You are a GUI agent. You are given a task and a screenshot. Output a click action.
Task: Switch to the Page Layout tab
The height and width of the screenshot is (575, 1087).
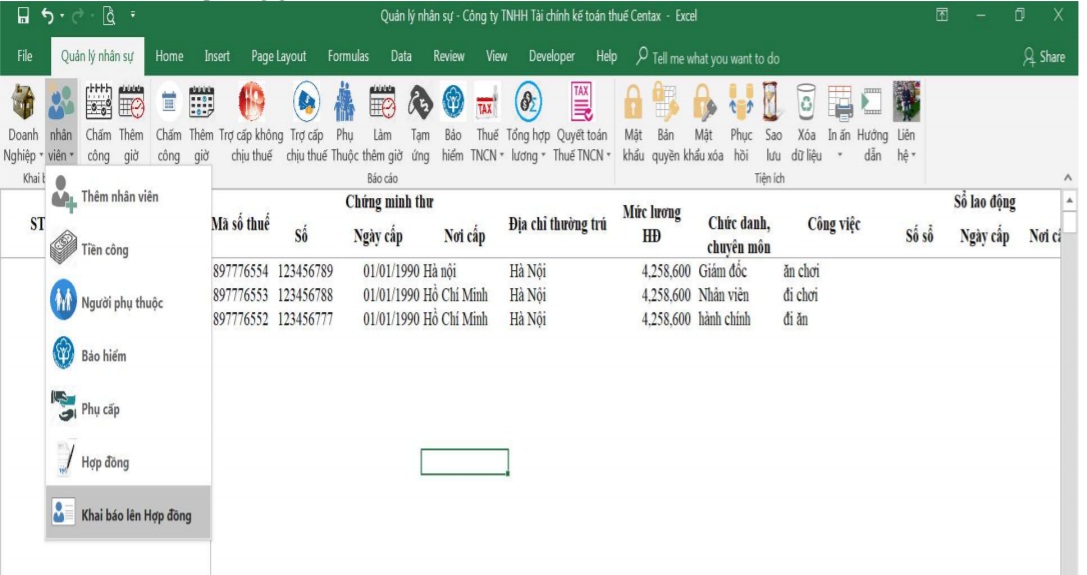pos(278,57)
